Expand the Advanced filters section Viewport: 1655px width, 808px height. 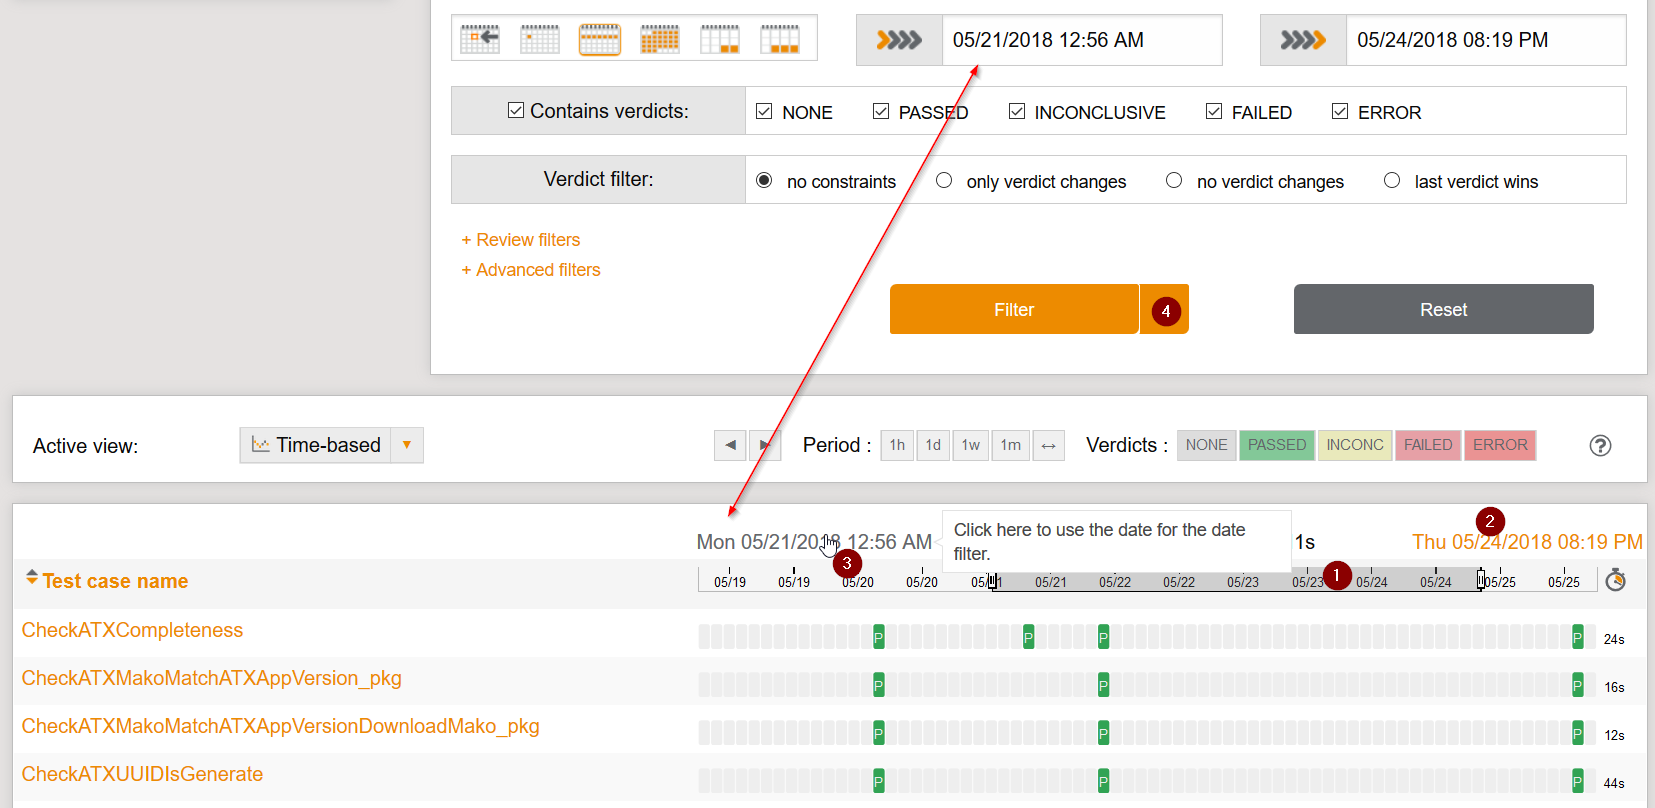pos(530,270)
